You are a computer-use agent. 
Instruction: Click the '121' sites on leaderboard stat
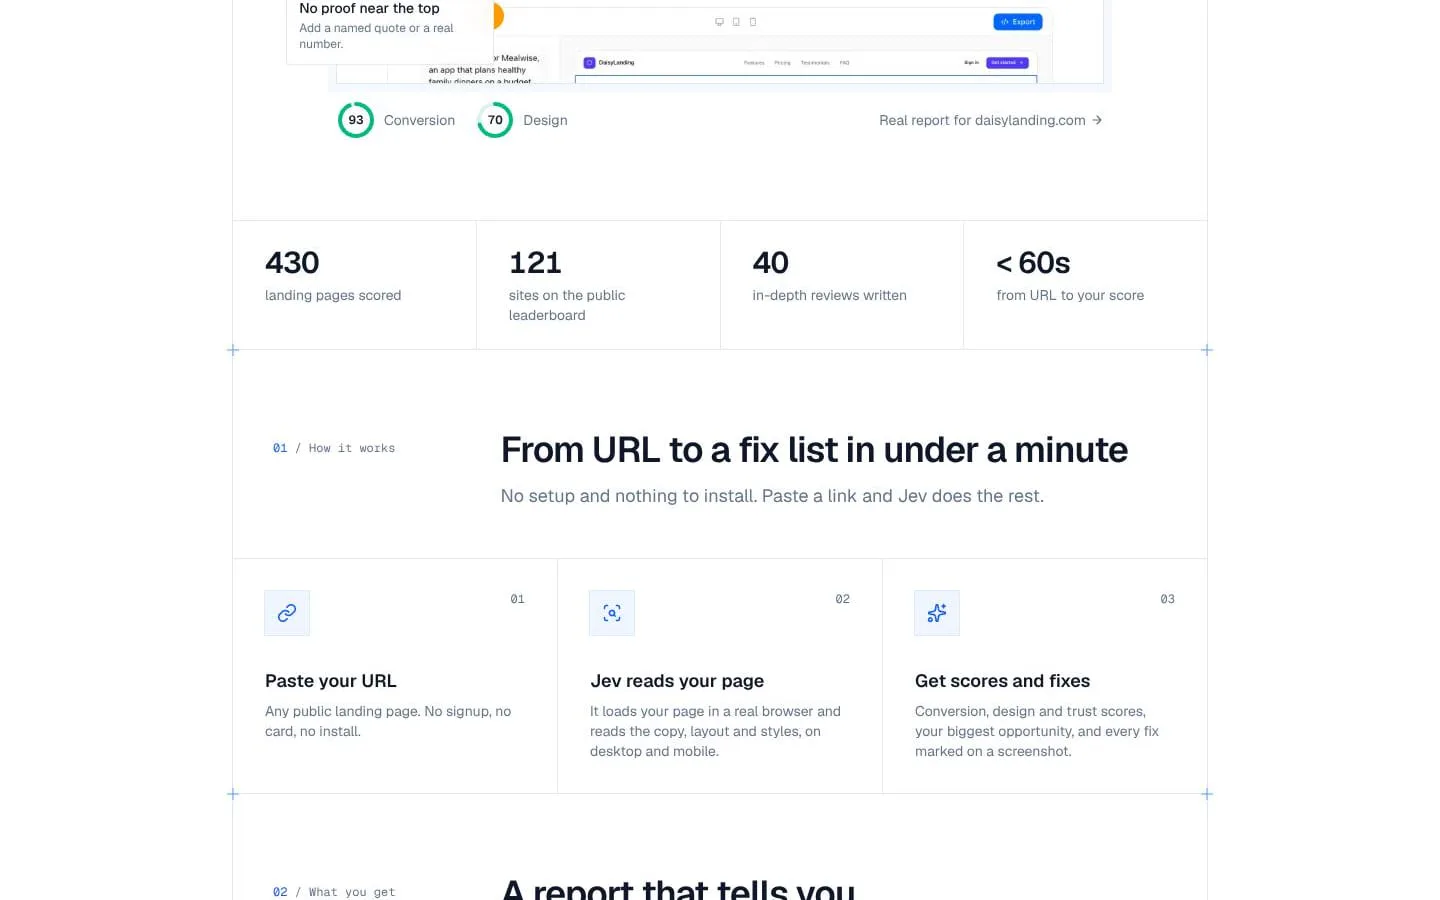tap(535, 263)
